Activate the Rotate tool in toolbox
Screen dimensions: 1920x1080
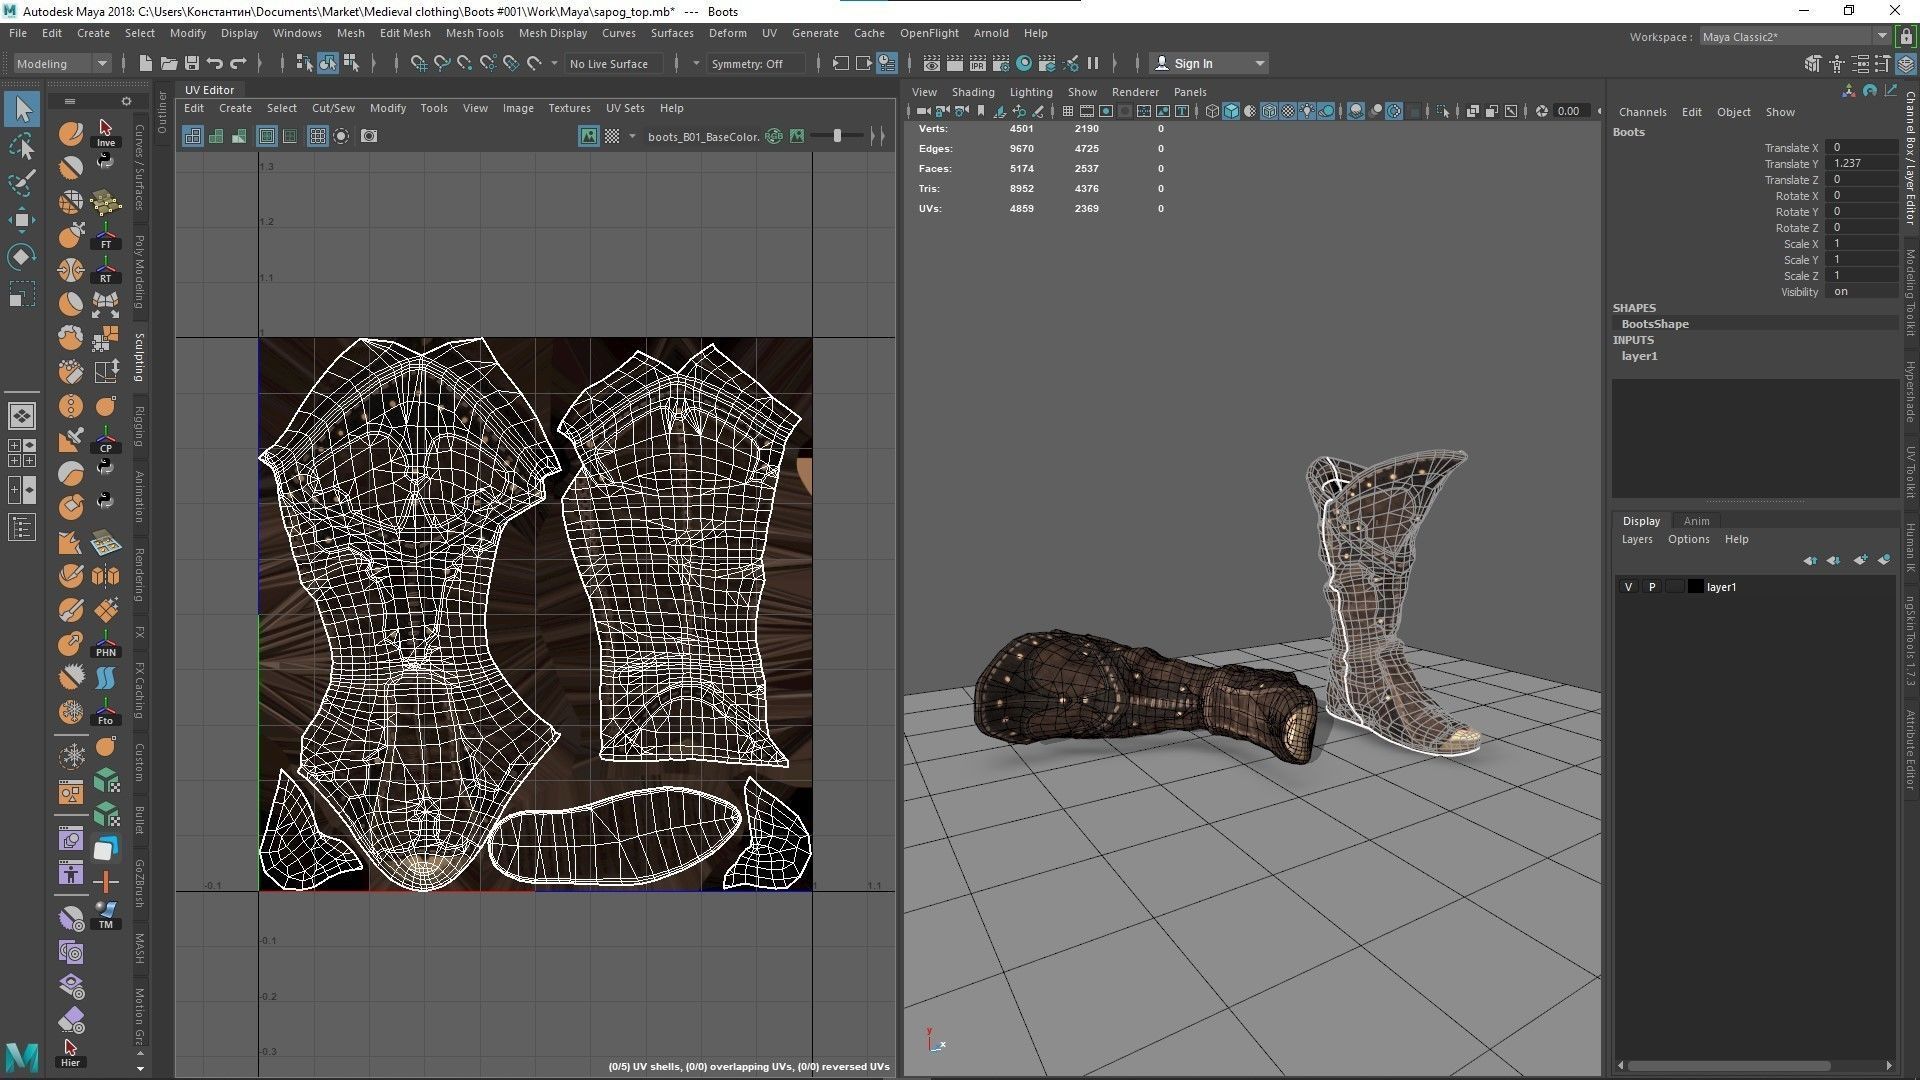22,257
